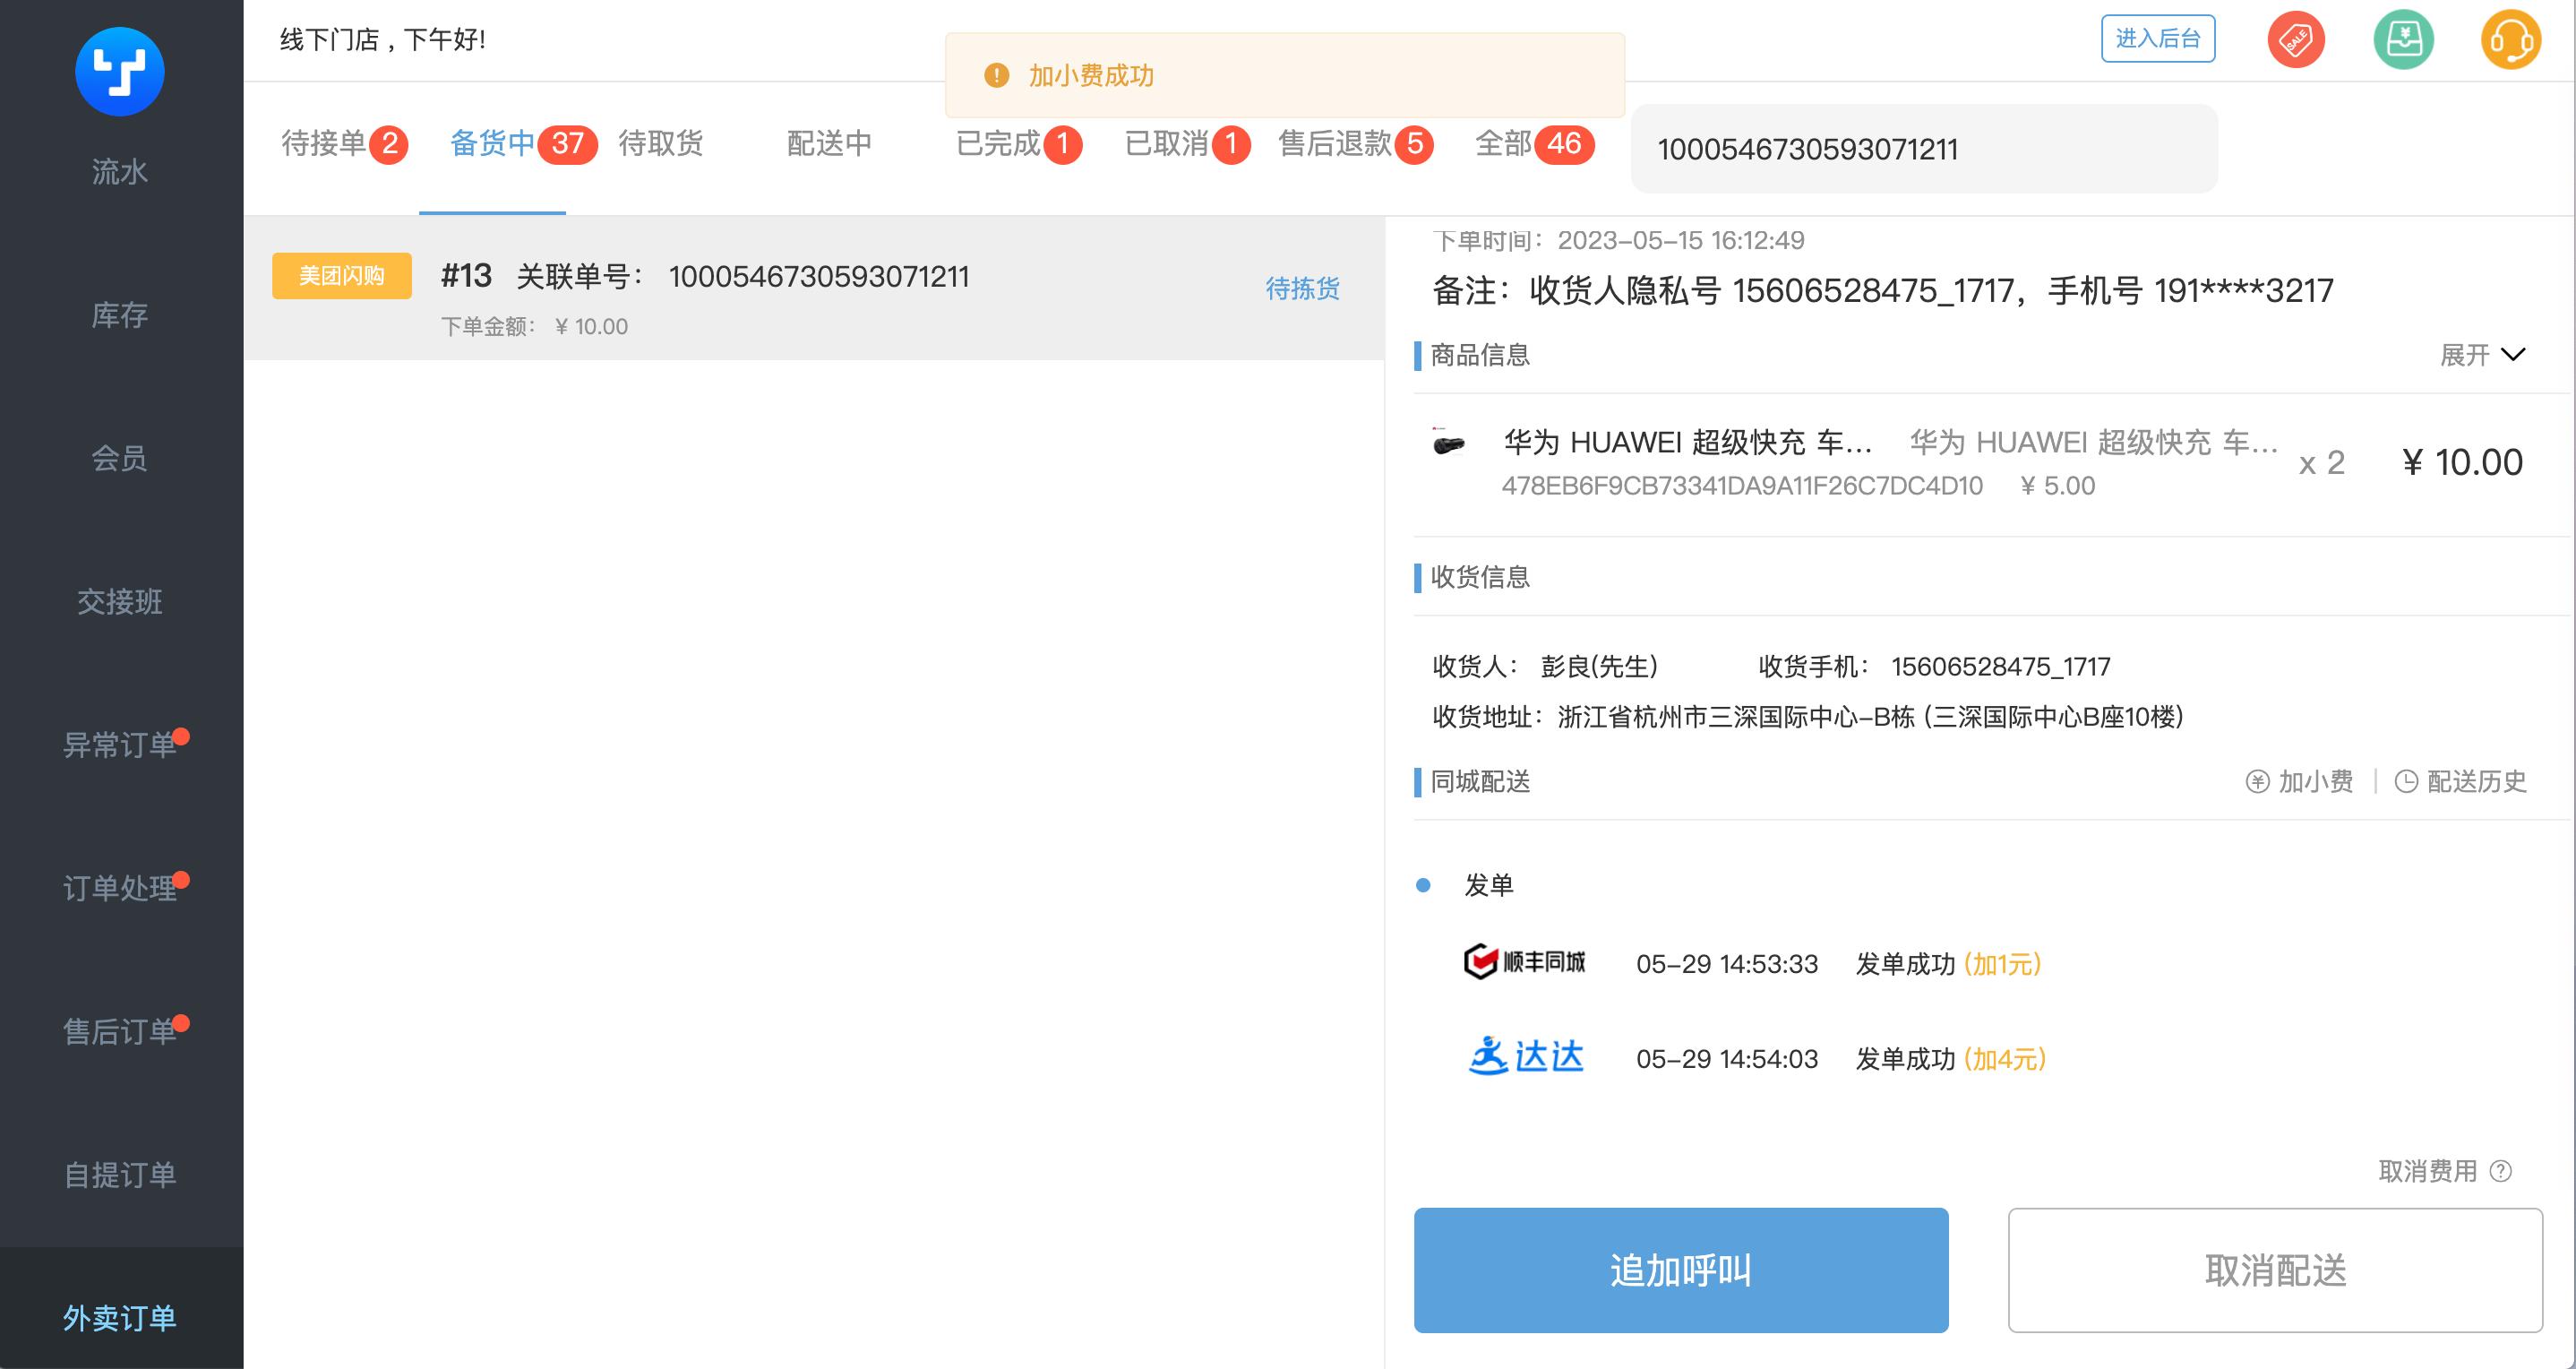This screenshot has width=2576, height=1369.
Task: Open the customer service headset icon
Action: click(2515, 39)
